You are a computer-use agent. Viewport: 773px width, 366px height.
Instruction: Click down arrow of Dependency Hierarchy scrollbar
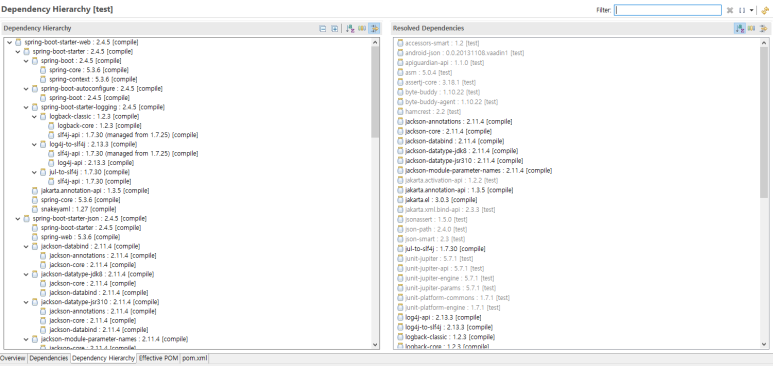[375, 345]
